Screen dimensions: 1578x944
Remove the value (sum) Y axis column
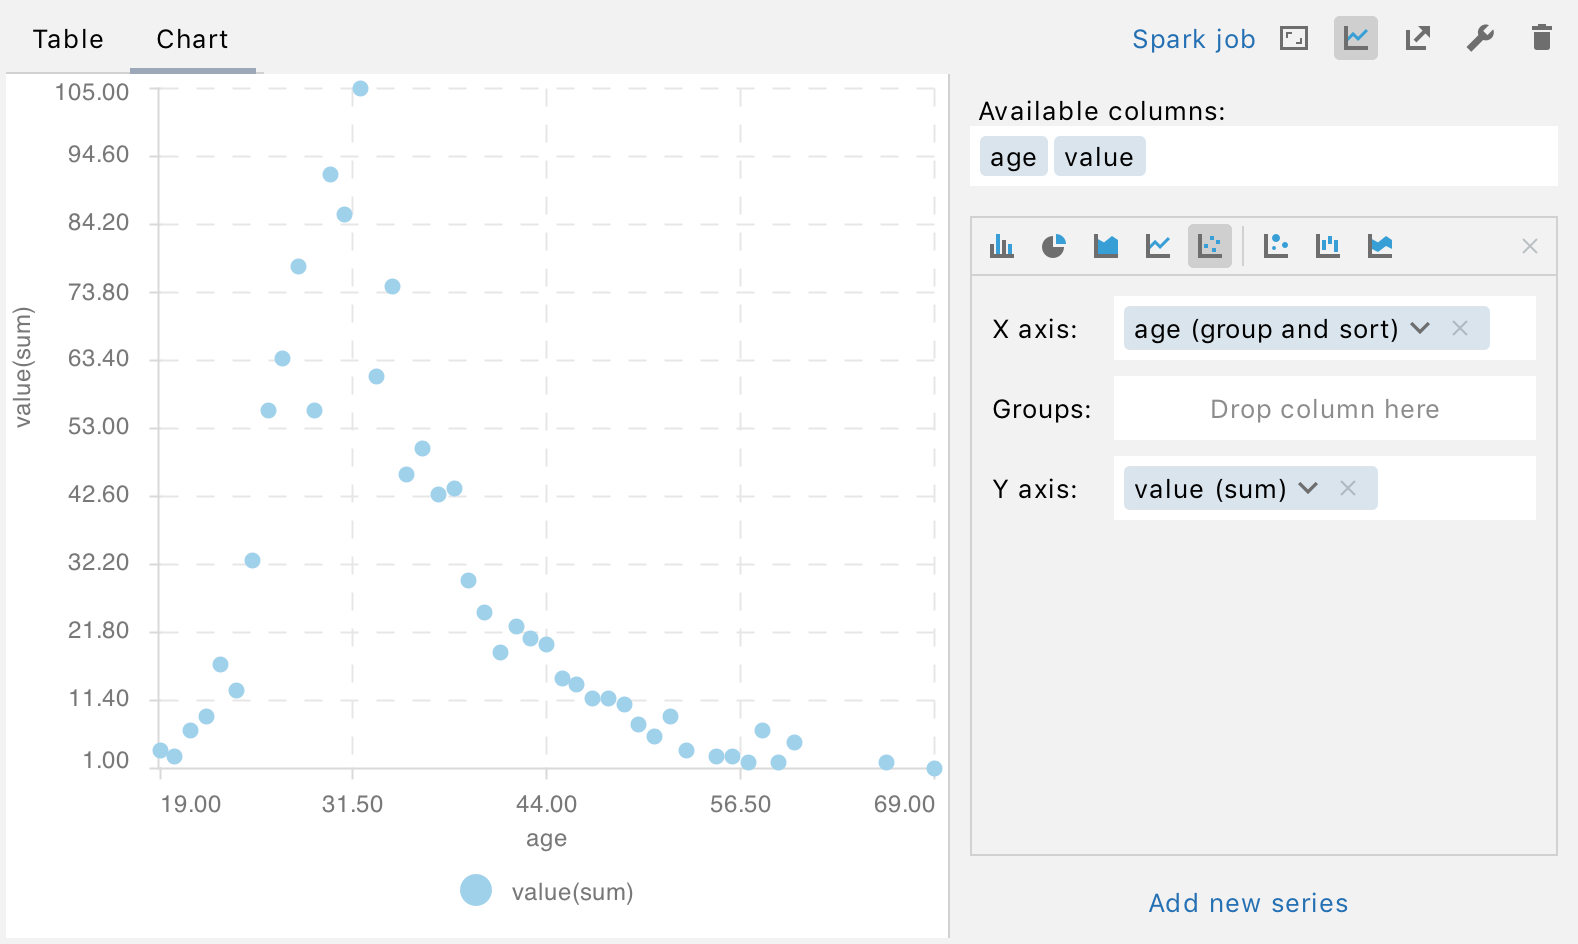pos(1348,489)
